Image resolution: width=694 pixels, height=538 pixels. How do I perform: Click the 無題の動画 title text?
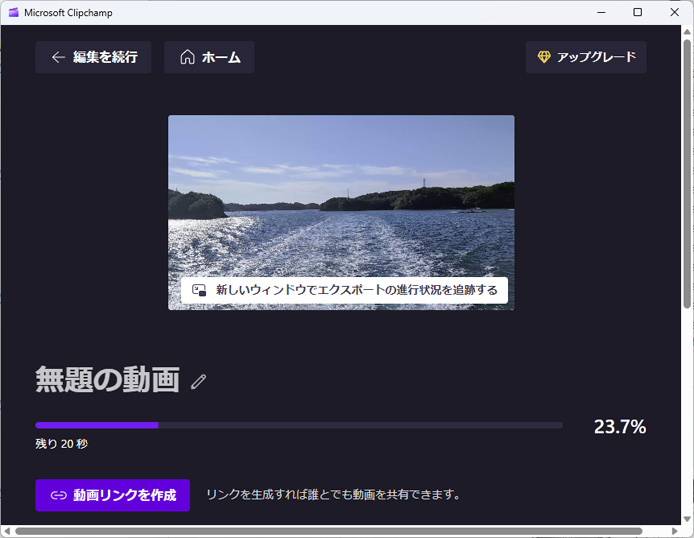(x=108, y=380)
